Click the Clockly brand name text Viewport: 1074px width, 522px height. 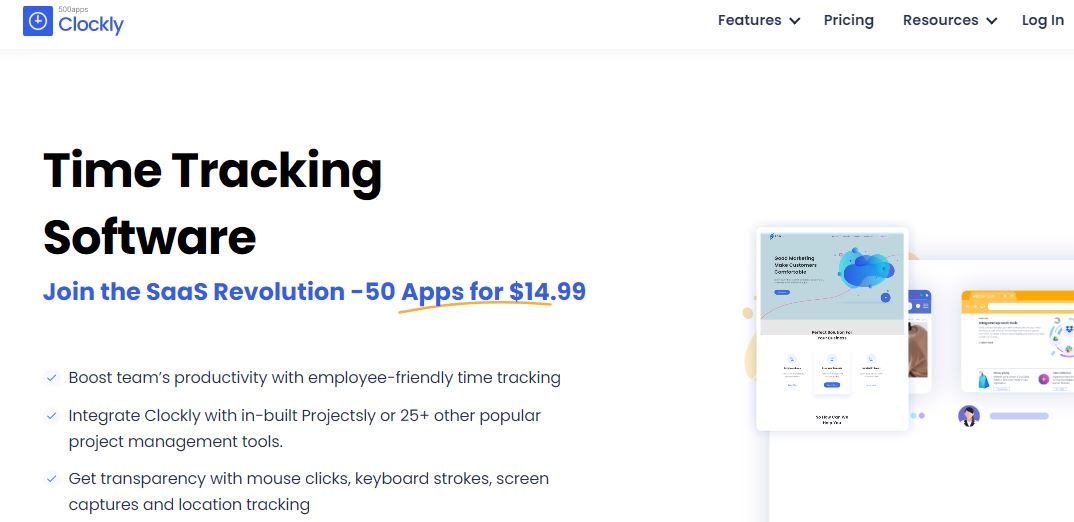click(x=91, y=25)
